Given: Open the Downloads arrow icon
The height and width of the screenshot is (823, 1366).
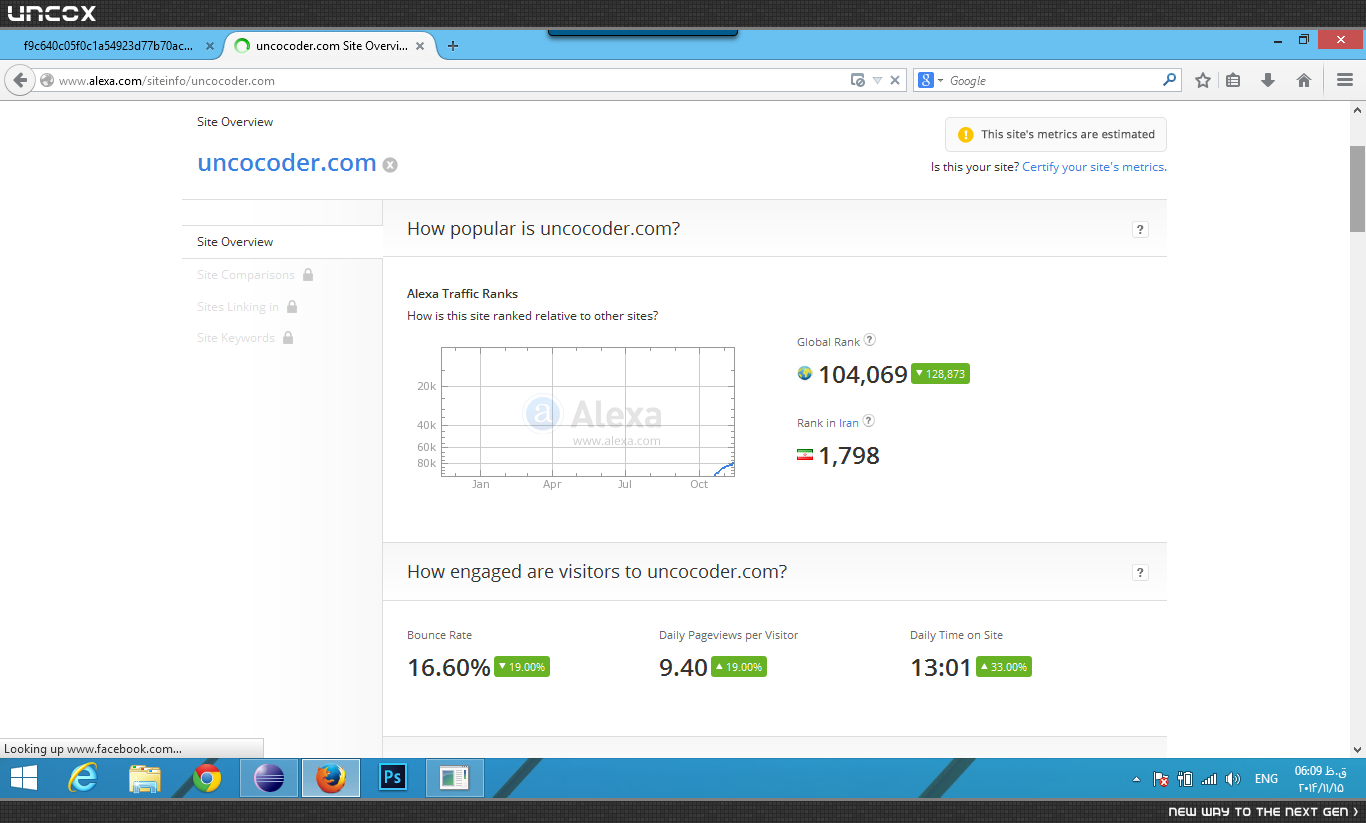Looking at the screenshot, I should pyautogui.click(x=1268, y=81).
